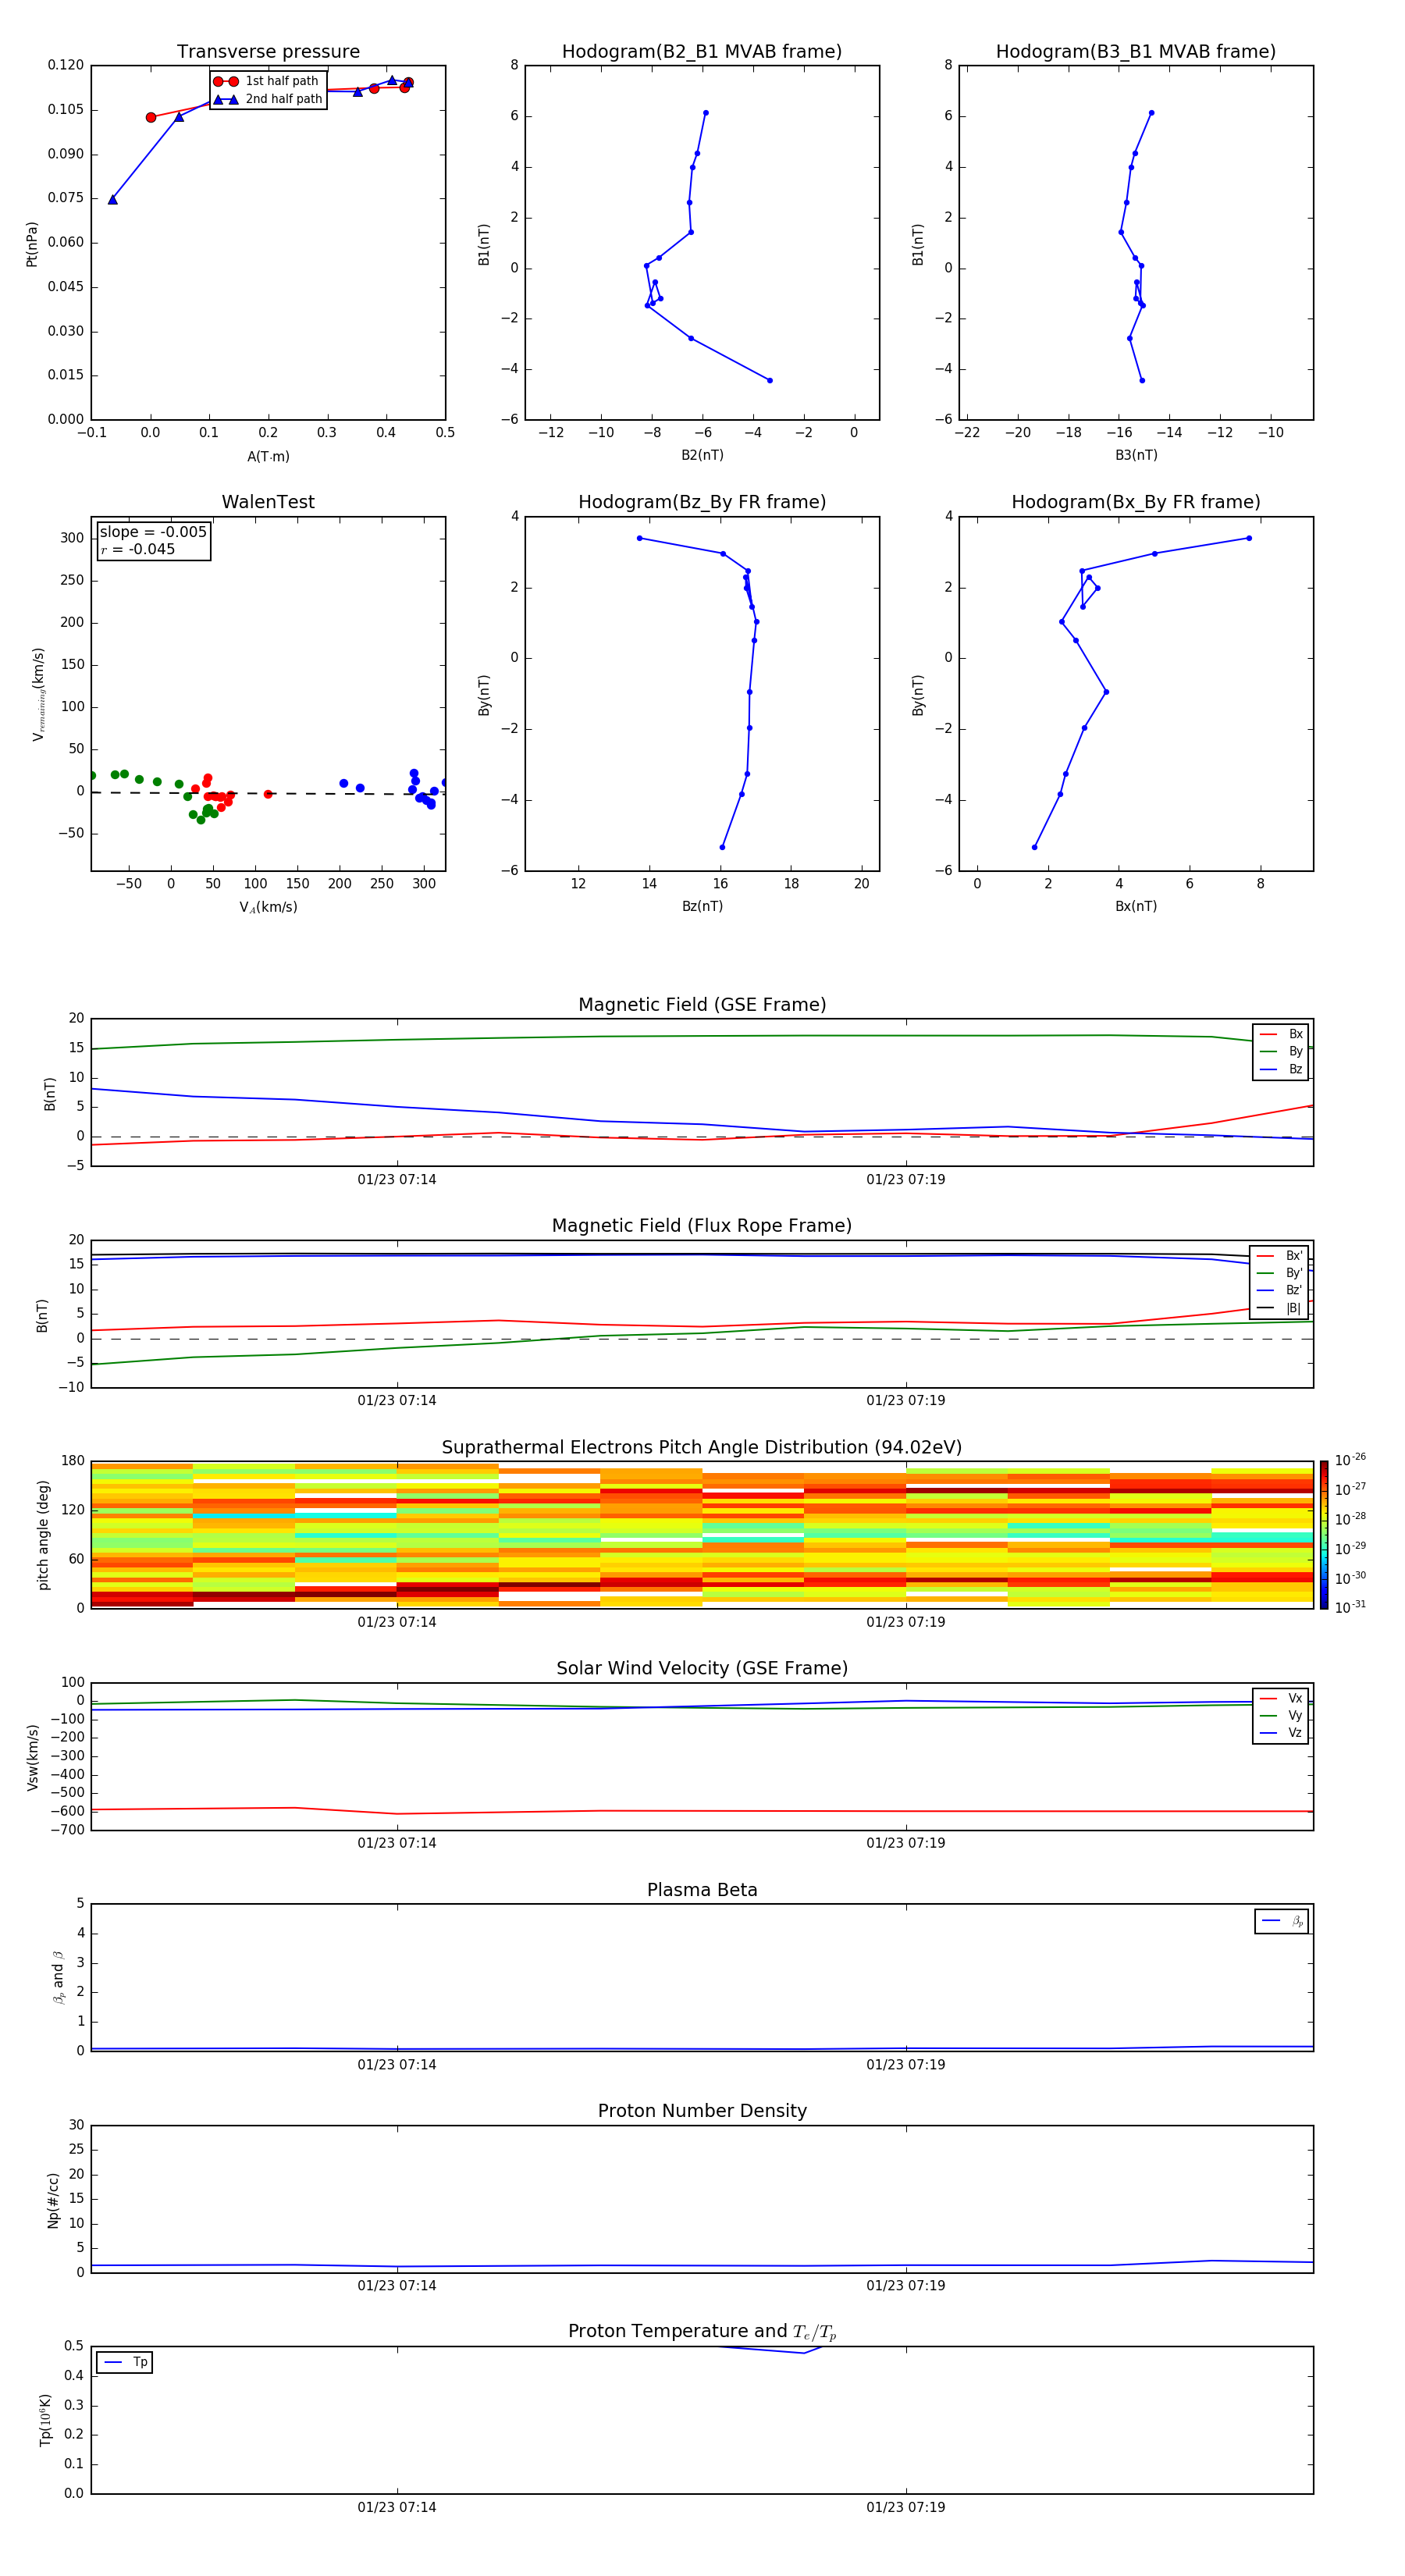This screenshot has width=1405, height=2576.
Task: Click red circle at A=0.0 in Transverse pressure
Action: click(151, 118)
